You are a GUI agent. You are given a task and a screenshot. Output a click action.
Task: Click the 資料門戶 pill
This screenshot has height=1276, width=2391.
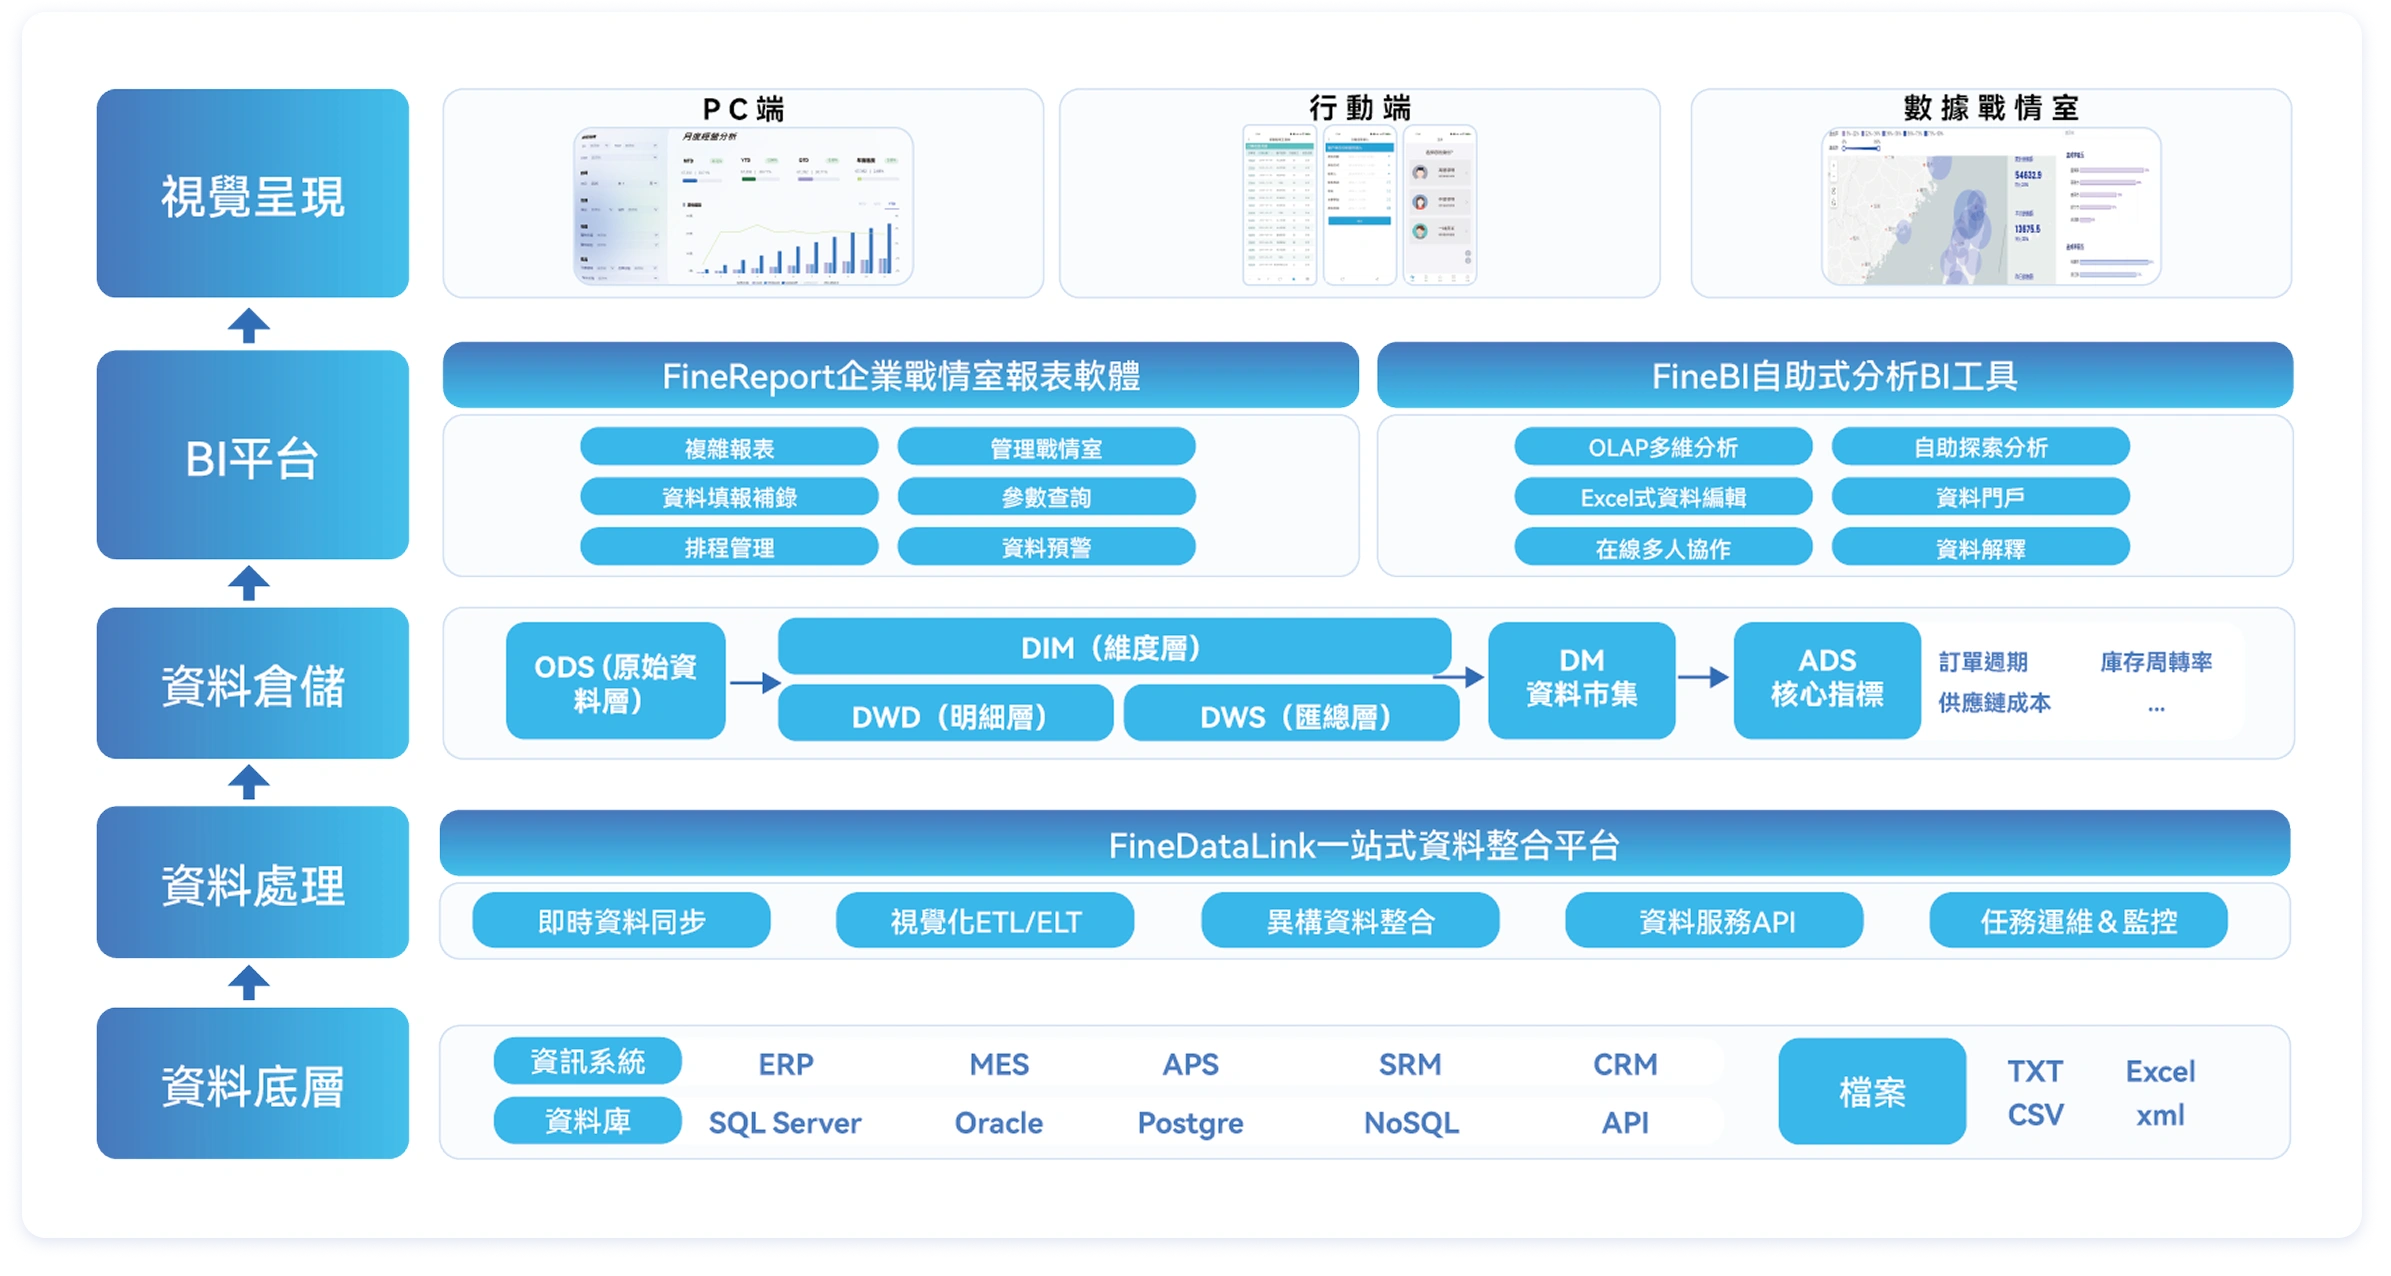pos(1980,497)
